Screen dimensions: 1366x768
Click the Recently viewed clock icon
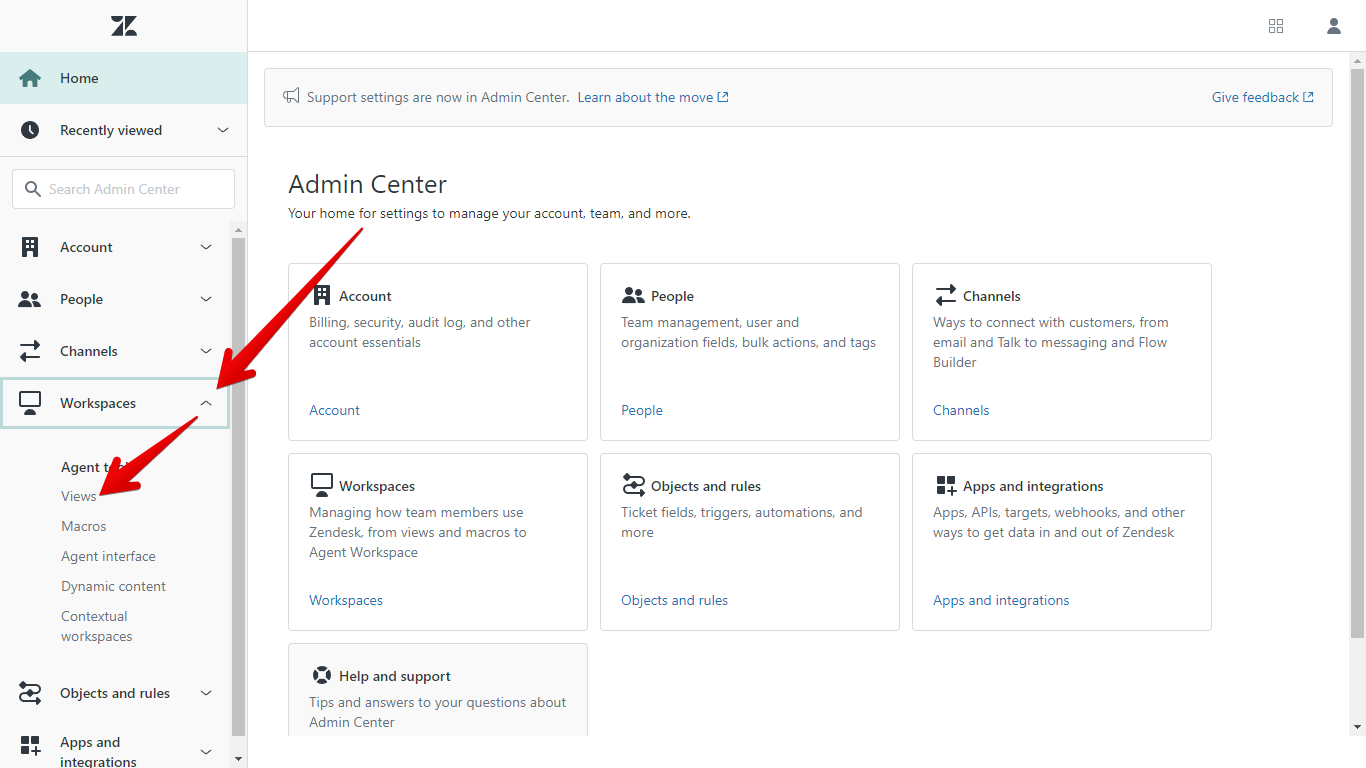click(30, 130)
